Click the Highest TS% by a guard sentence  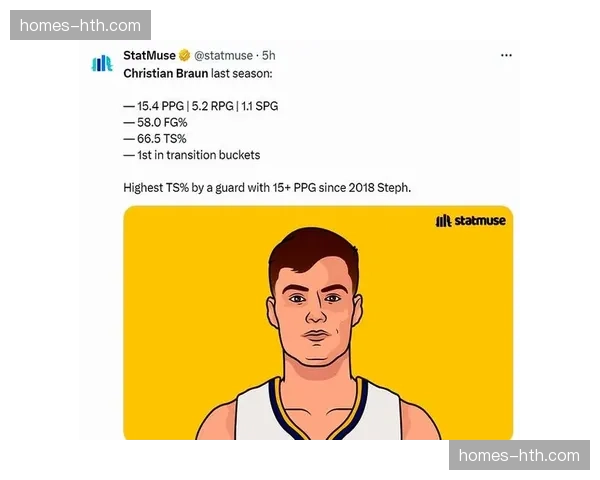pyautogui.click(x=267, y=188)
